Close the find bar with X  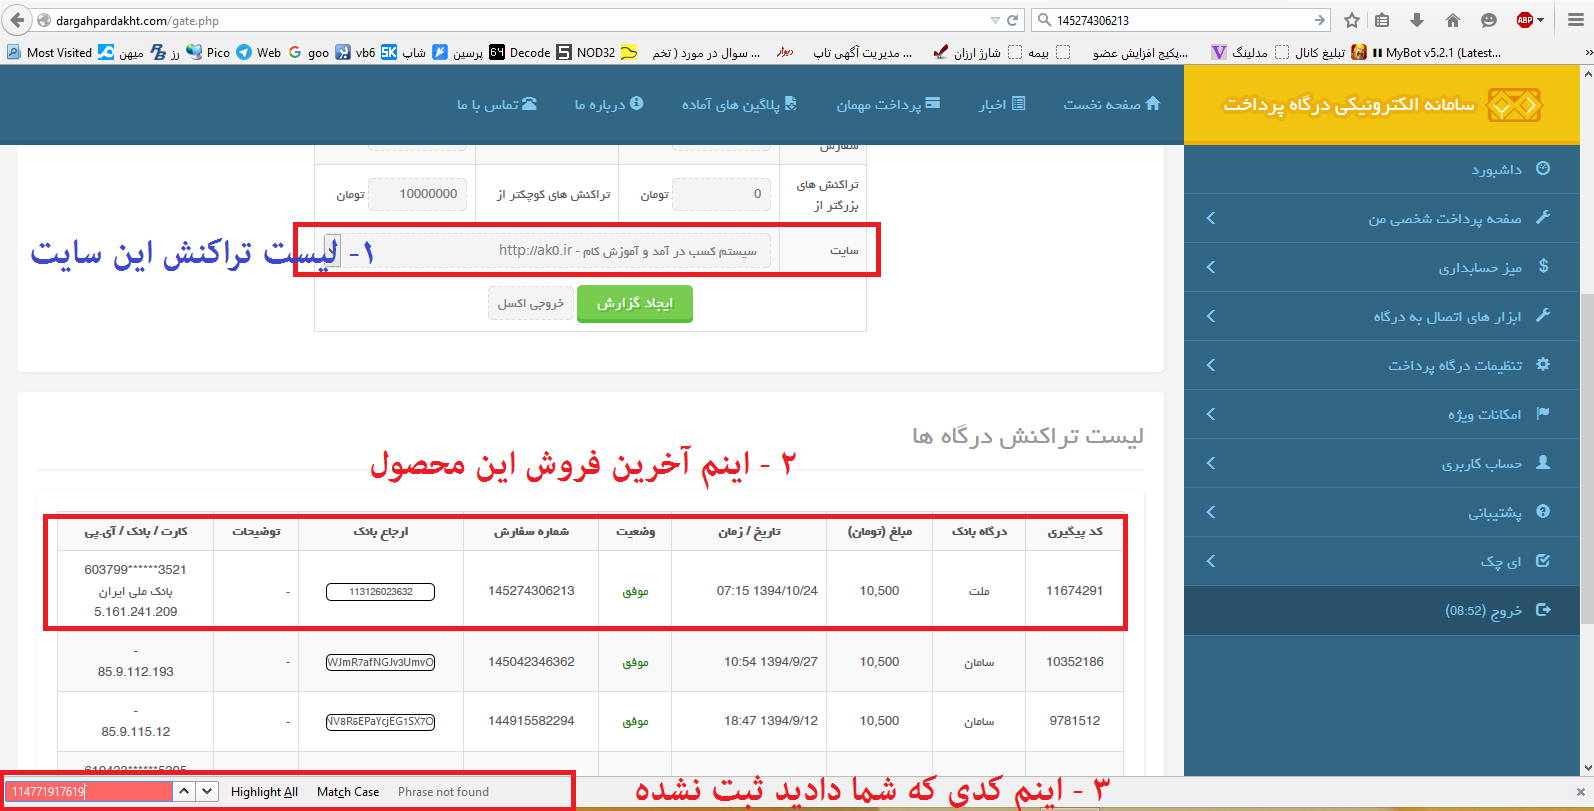(x=1581, y=791)
